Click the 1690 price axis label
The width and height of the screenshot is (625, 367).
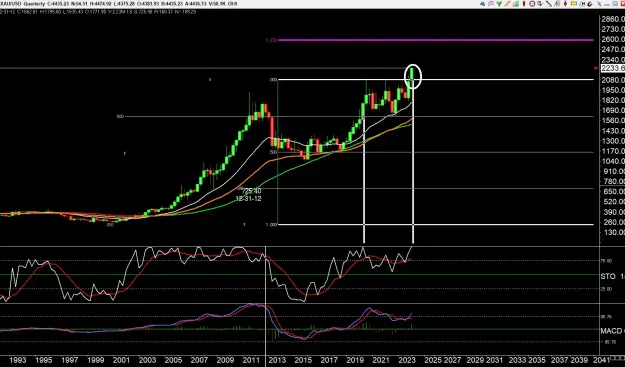pos(613,110)
